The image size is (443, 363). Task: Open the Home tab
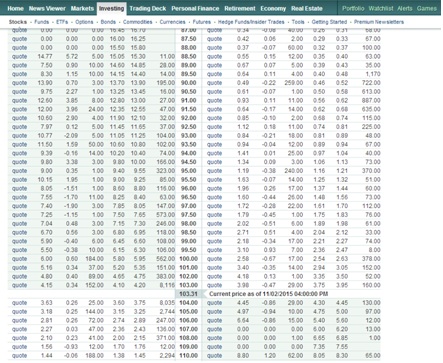coord(15,8)
